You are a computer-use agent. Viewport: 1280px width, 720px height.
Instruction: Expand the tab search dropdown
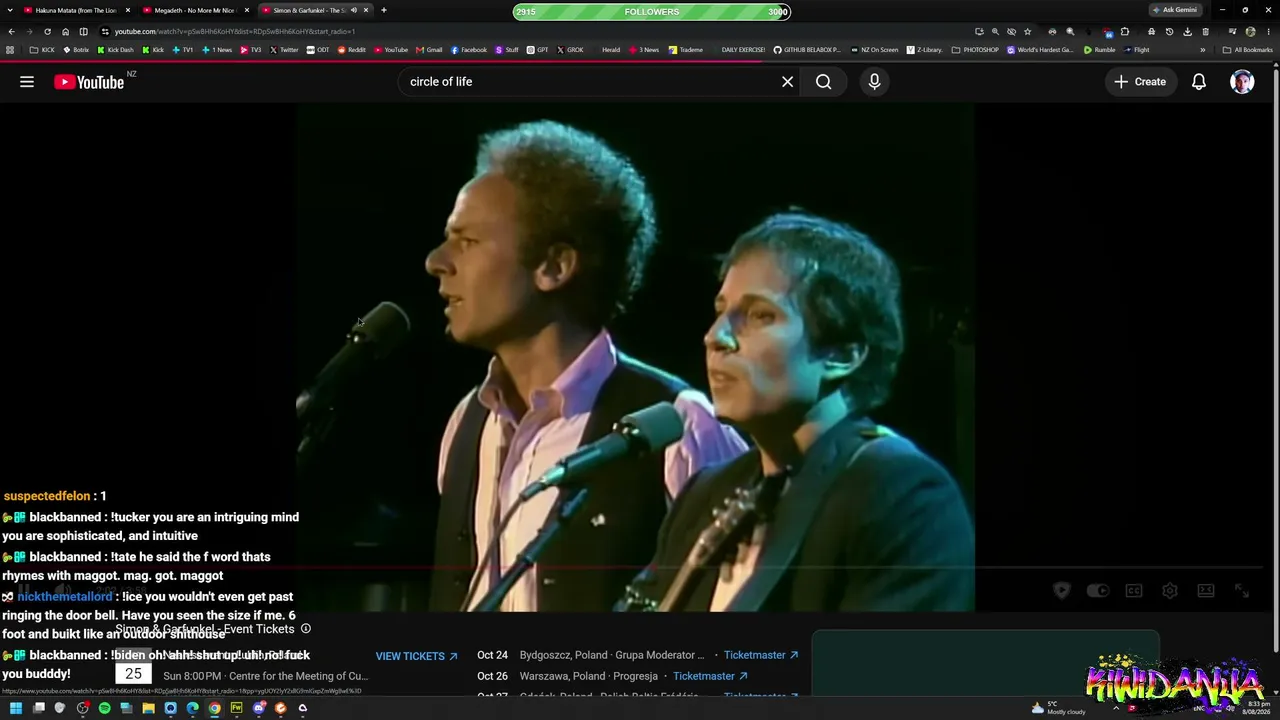point(9,10)
